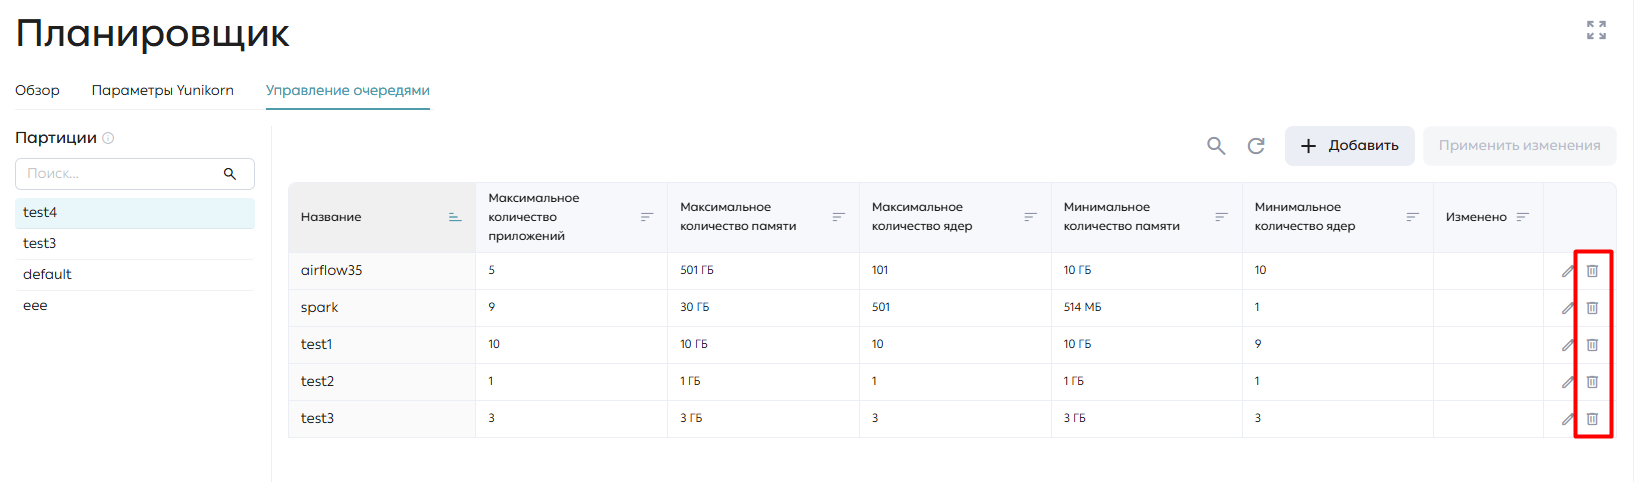Click test3 queue name in table

click(317, 419)
